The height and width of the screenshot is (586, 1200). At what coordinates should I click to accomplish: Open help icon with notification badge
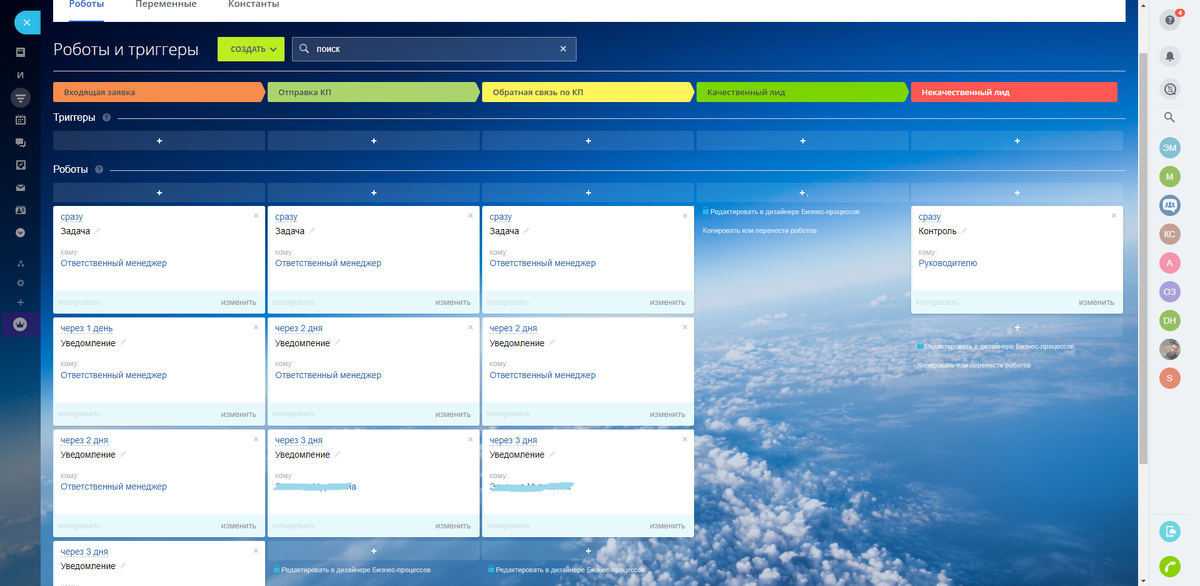[x=1170, y=21]
